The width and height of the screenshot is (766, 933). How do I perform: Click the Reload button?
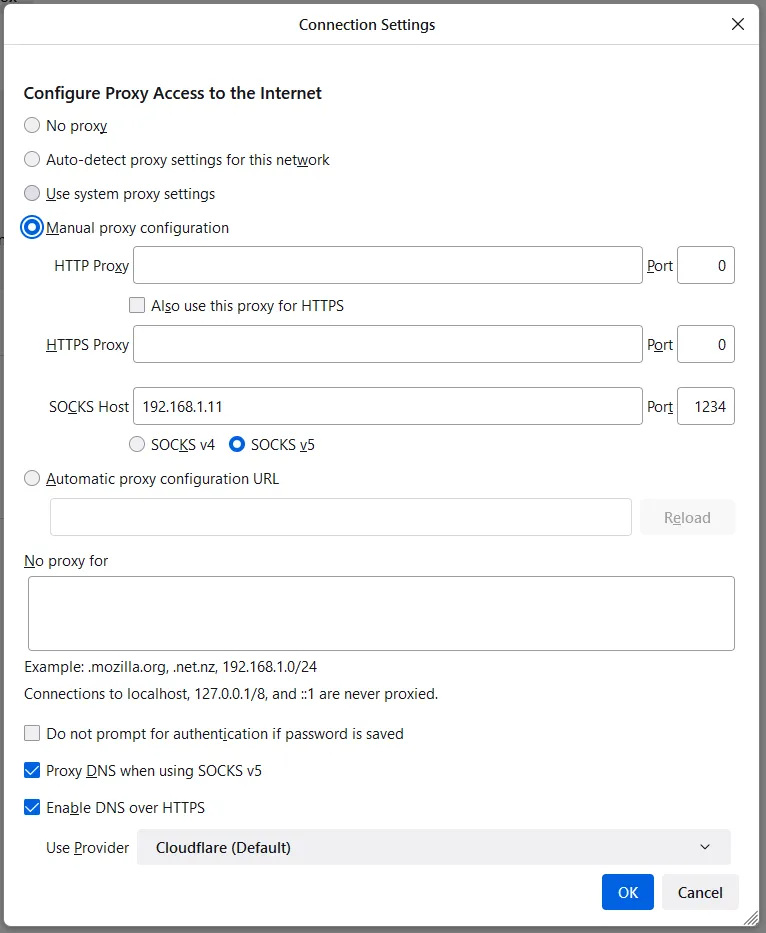[687, 517]
